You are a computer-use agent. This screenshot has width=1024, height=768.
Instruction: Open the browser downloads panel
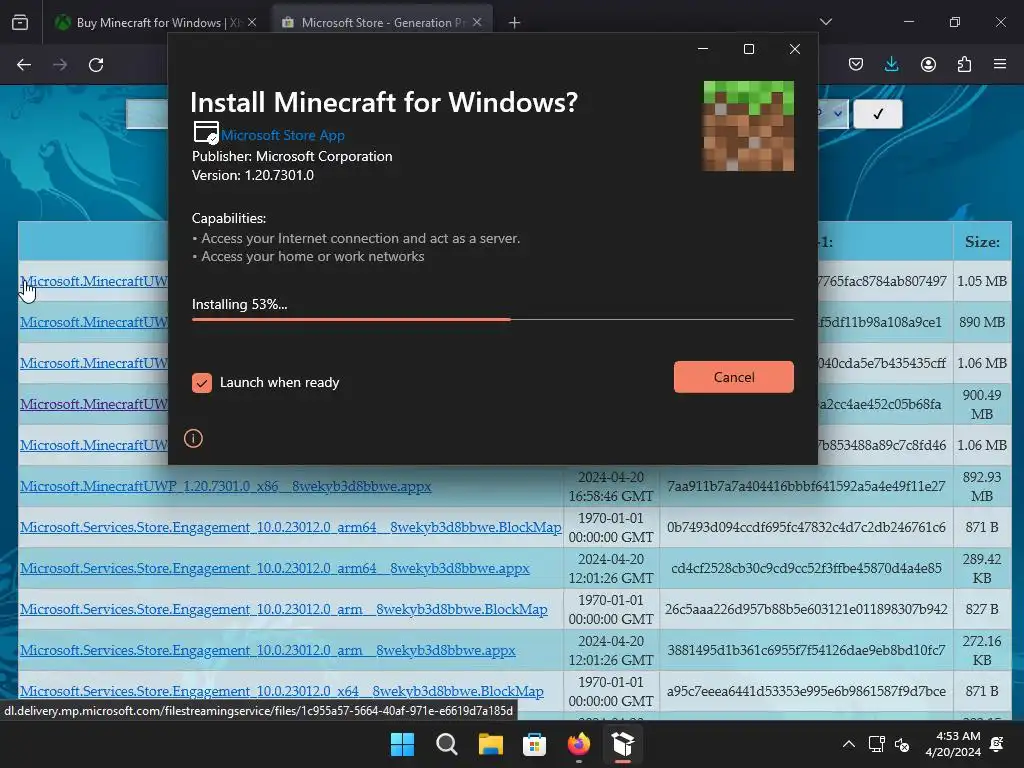click(x=891, y=64)
